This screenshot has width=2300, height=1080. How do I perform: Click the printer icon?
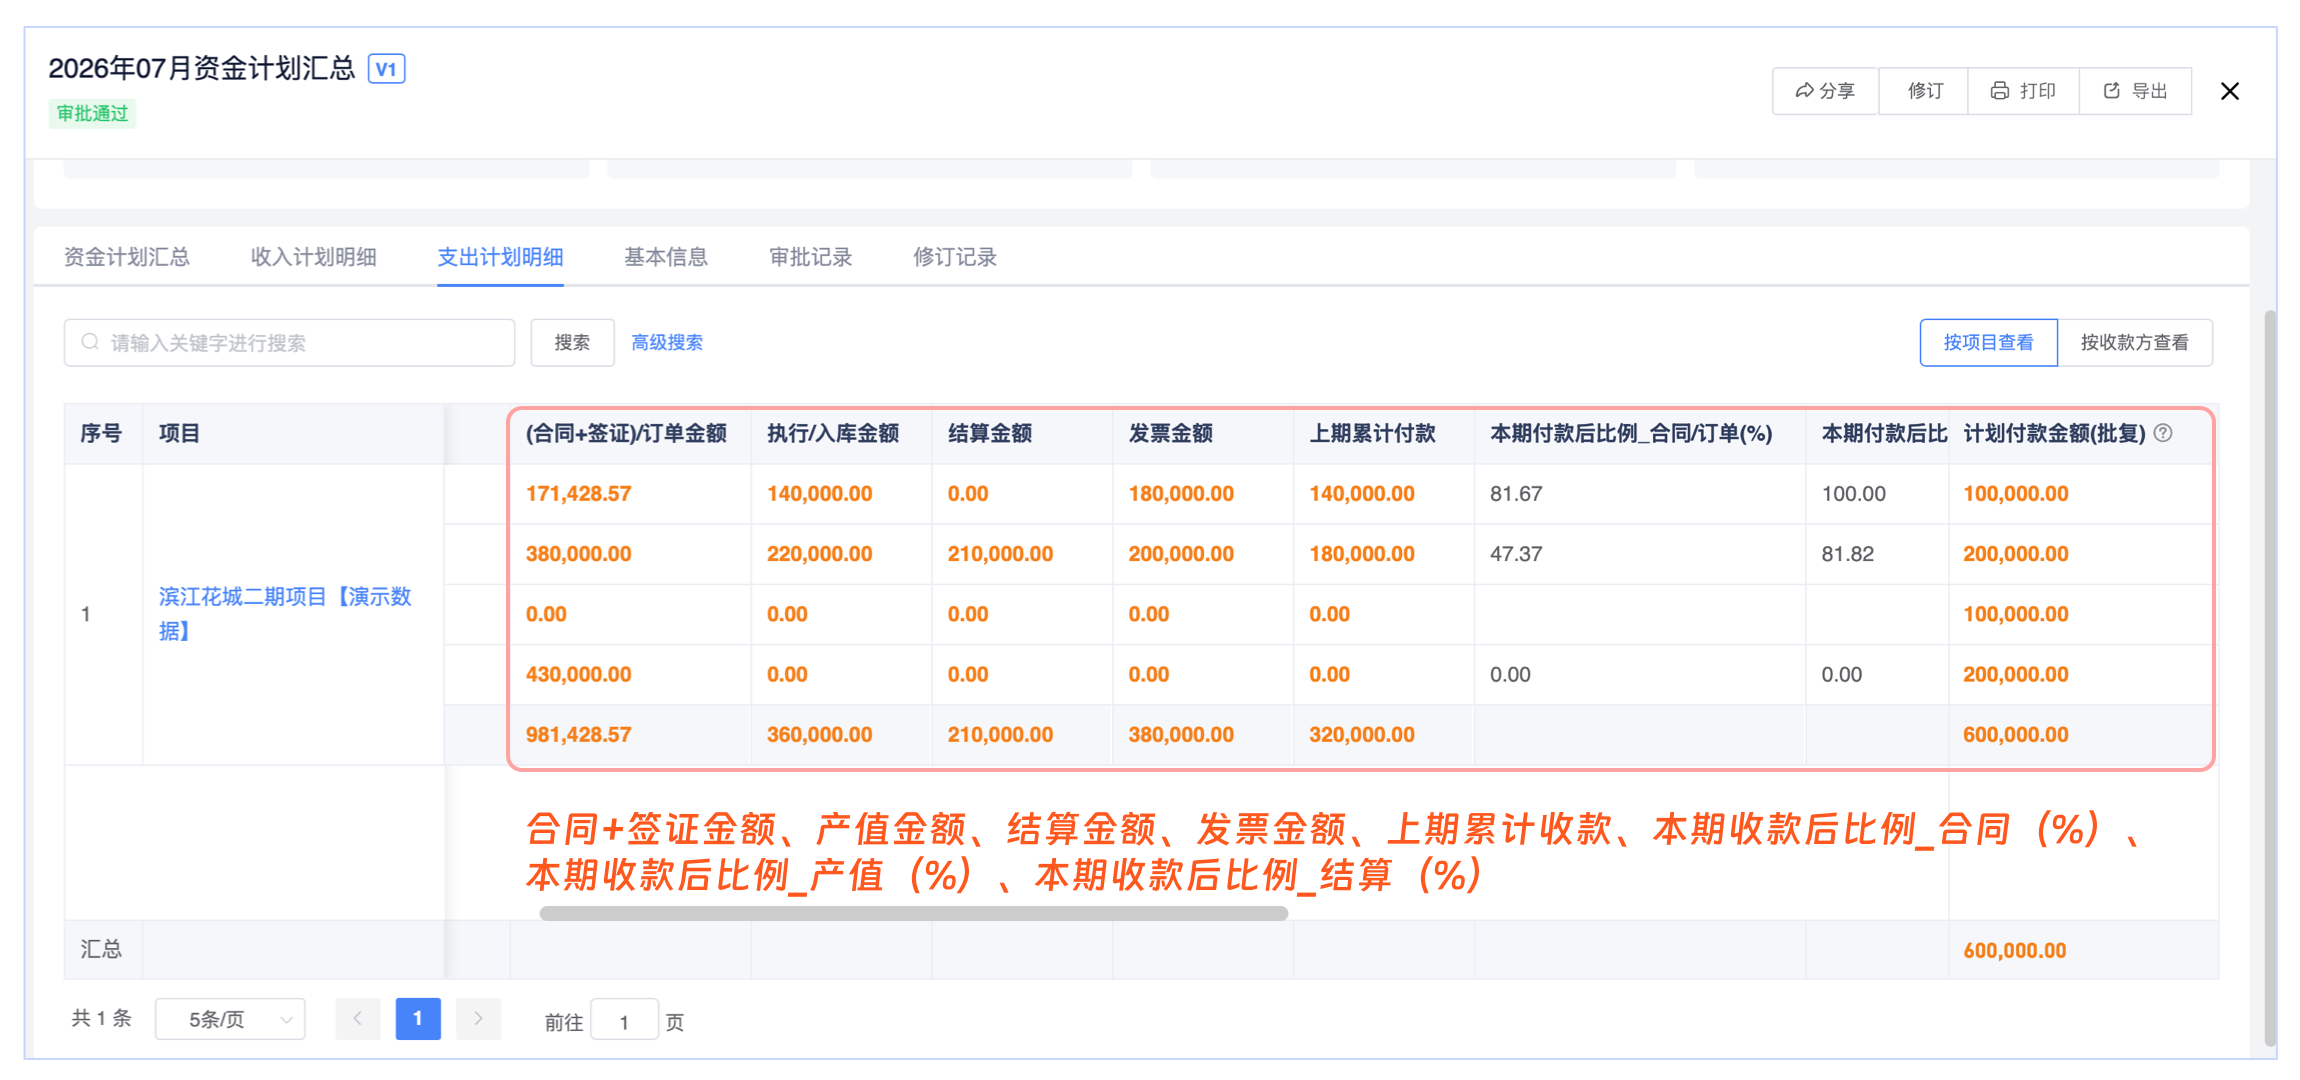(x=1999, y=91)
